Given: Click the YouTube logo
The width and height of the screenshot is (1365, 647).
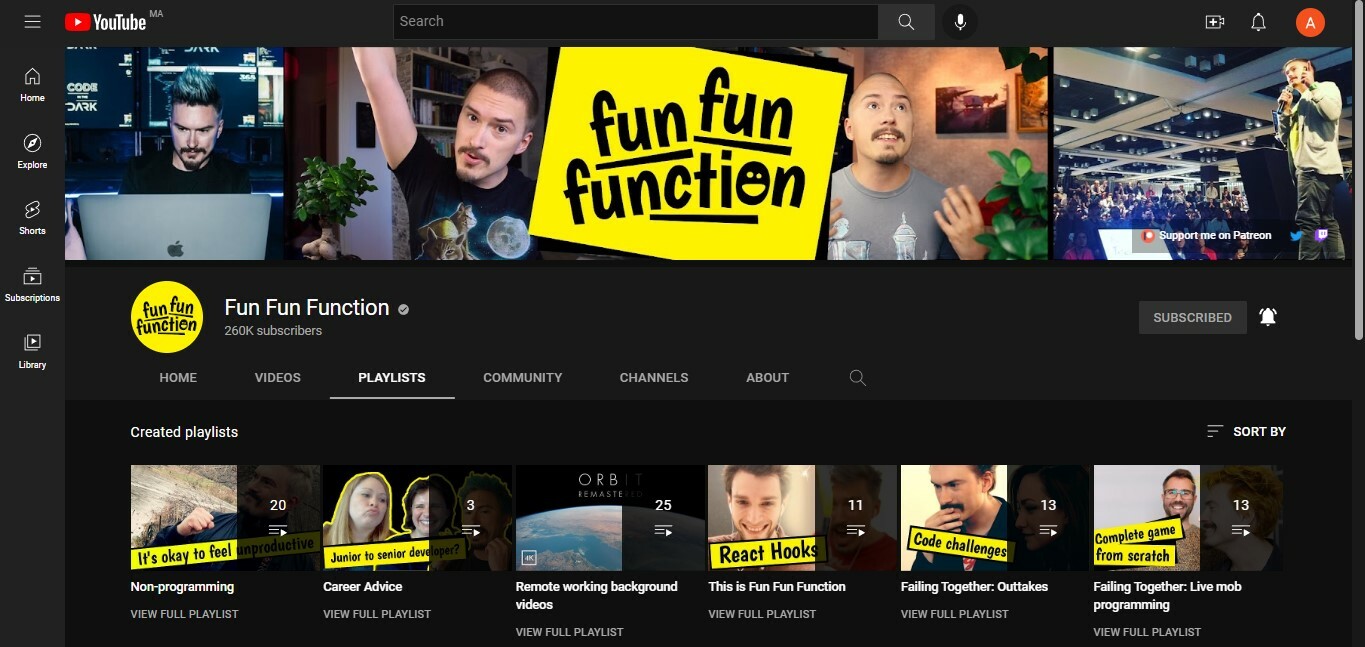Looking at the screenshot, I should pos(107,21).
